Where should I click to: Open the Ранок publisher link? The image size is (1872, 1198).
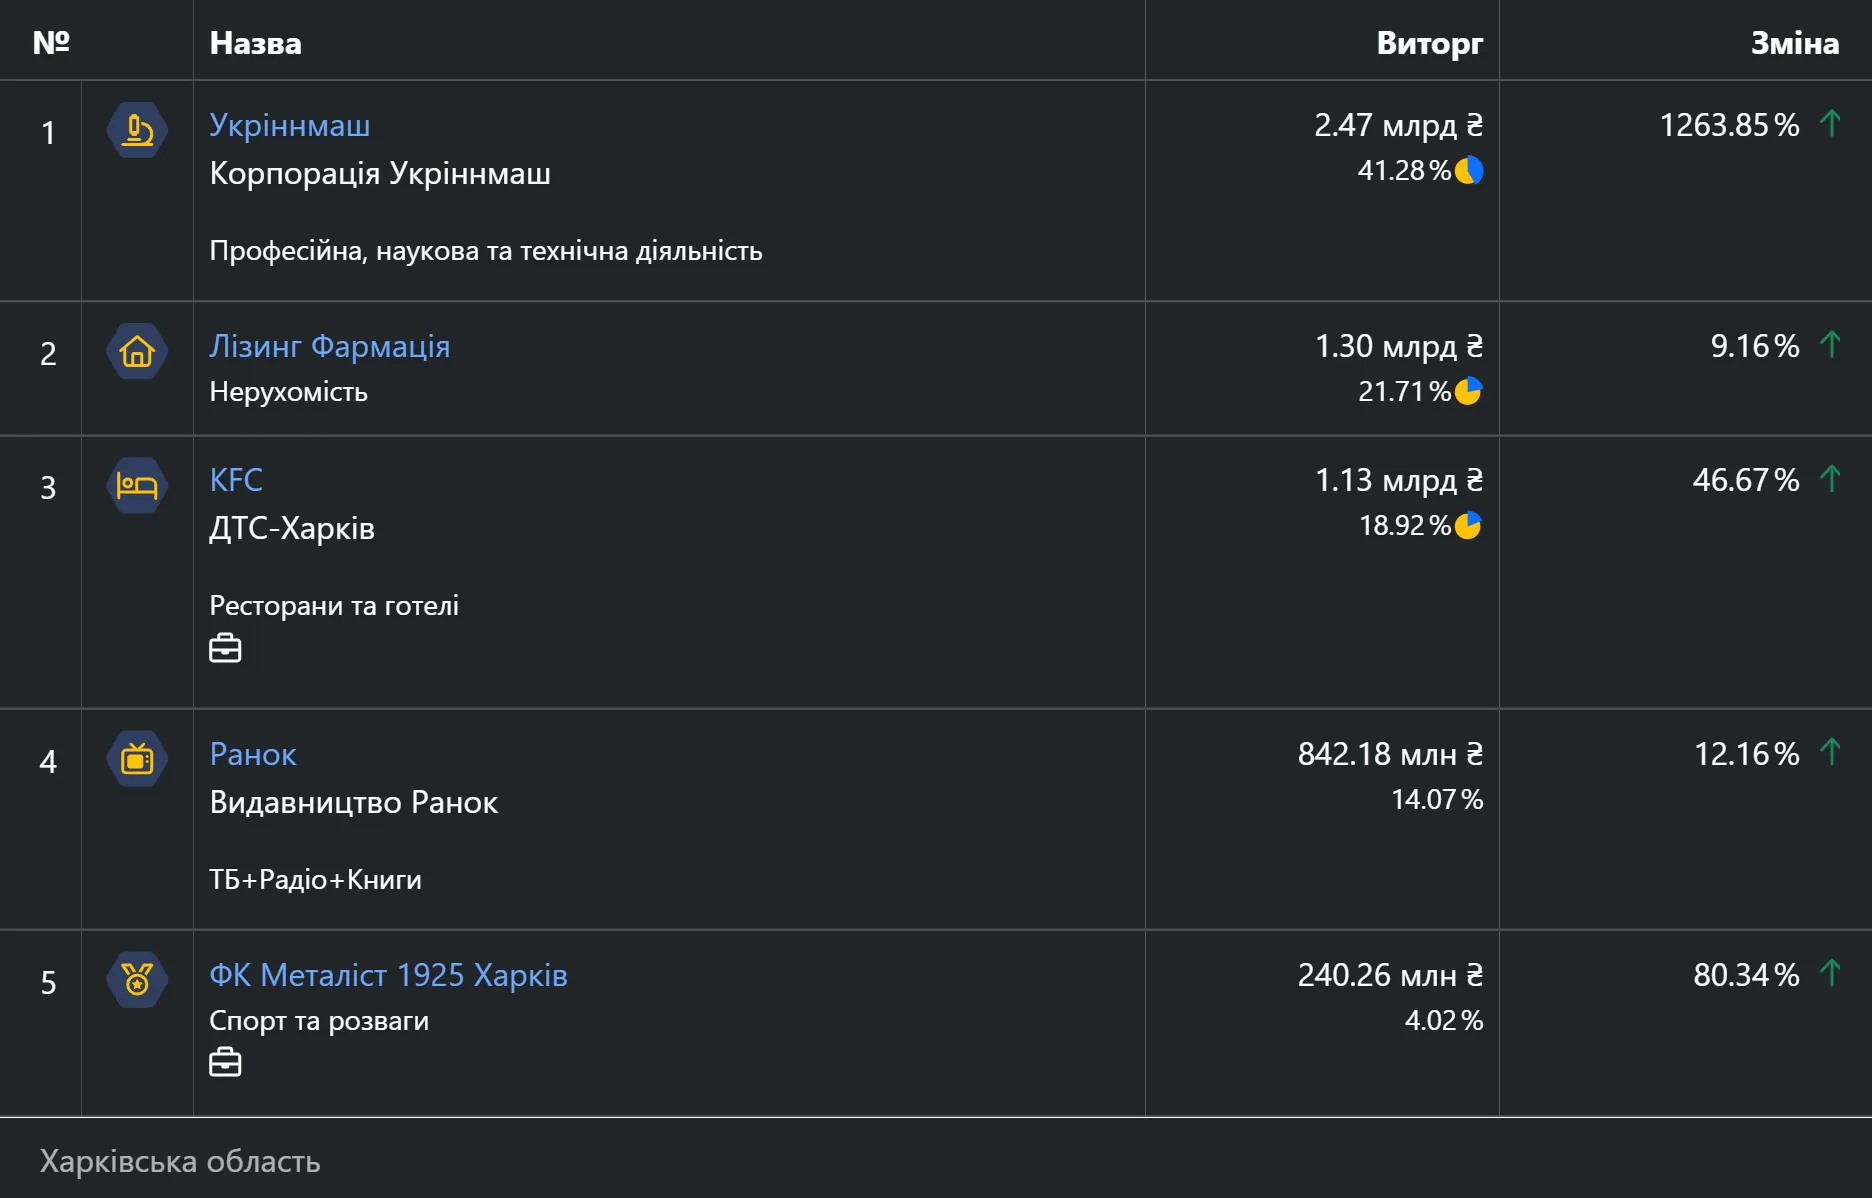(x=253, y=754)
